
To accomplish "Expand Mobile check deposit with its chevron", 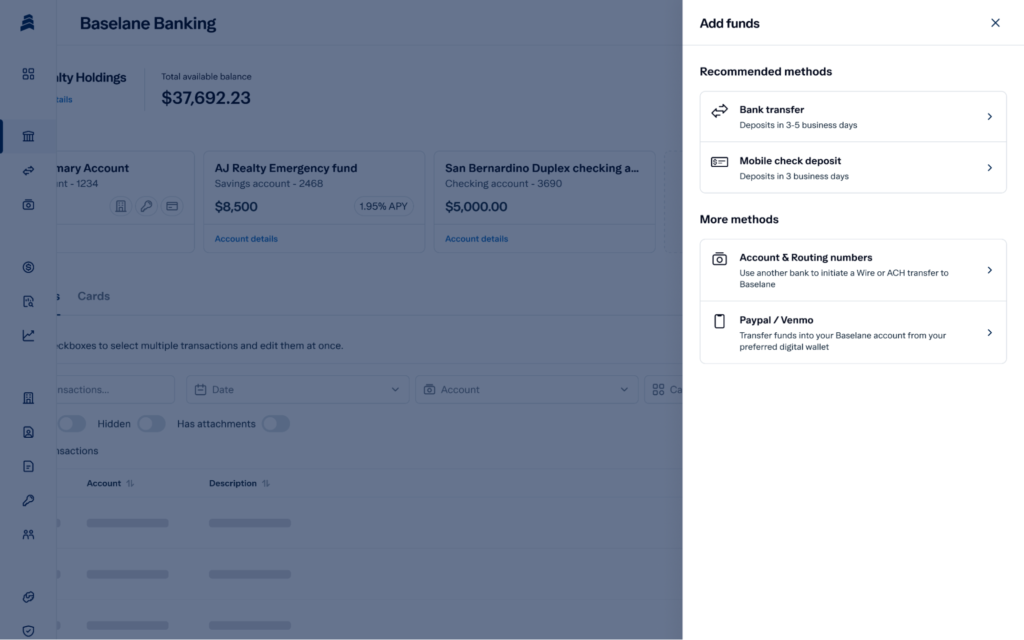I will pyautogui.click(x=990, y=168).
